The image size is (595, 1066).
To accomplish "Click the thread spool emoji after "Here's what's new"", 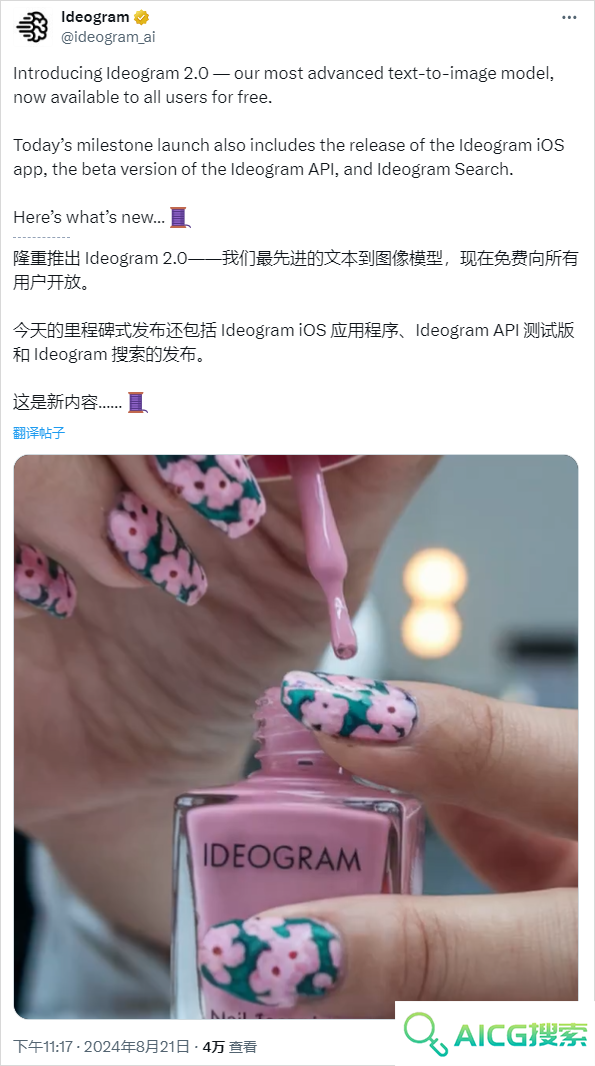I will coord(179,218).
